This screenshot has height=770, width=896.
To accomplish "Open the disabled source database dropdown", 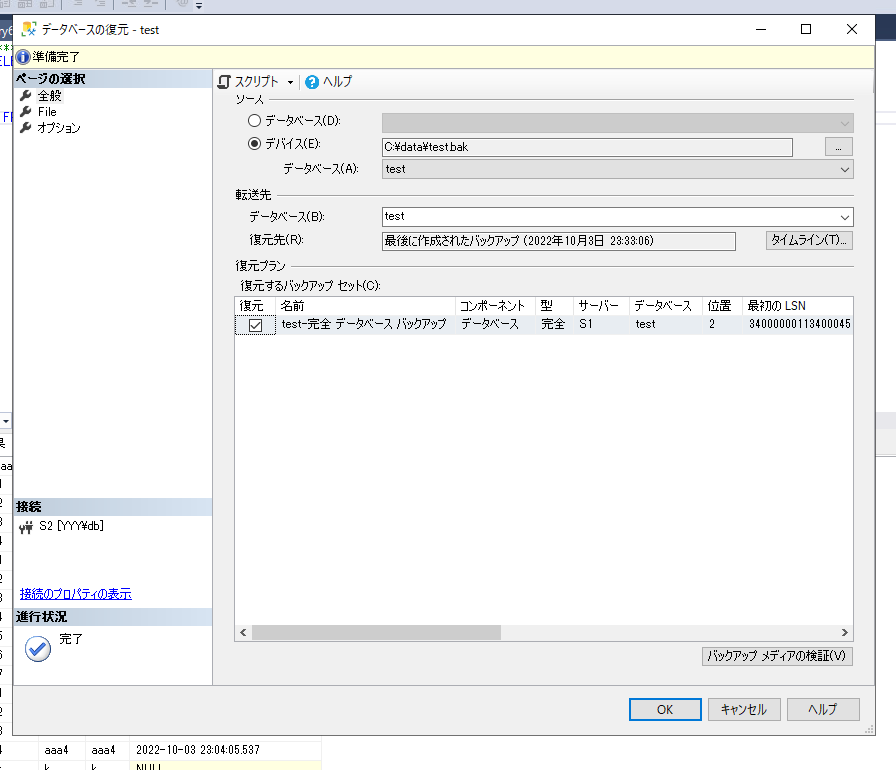I will [618, 123].
